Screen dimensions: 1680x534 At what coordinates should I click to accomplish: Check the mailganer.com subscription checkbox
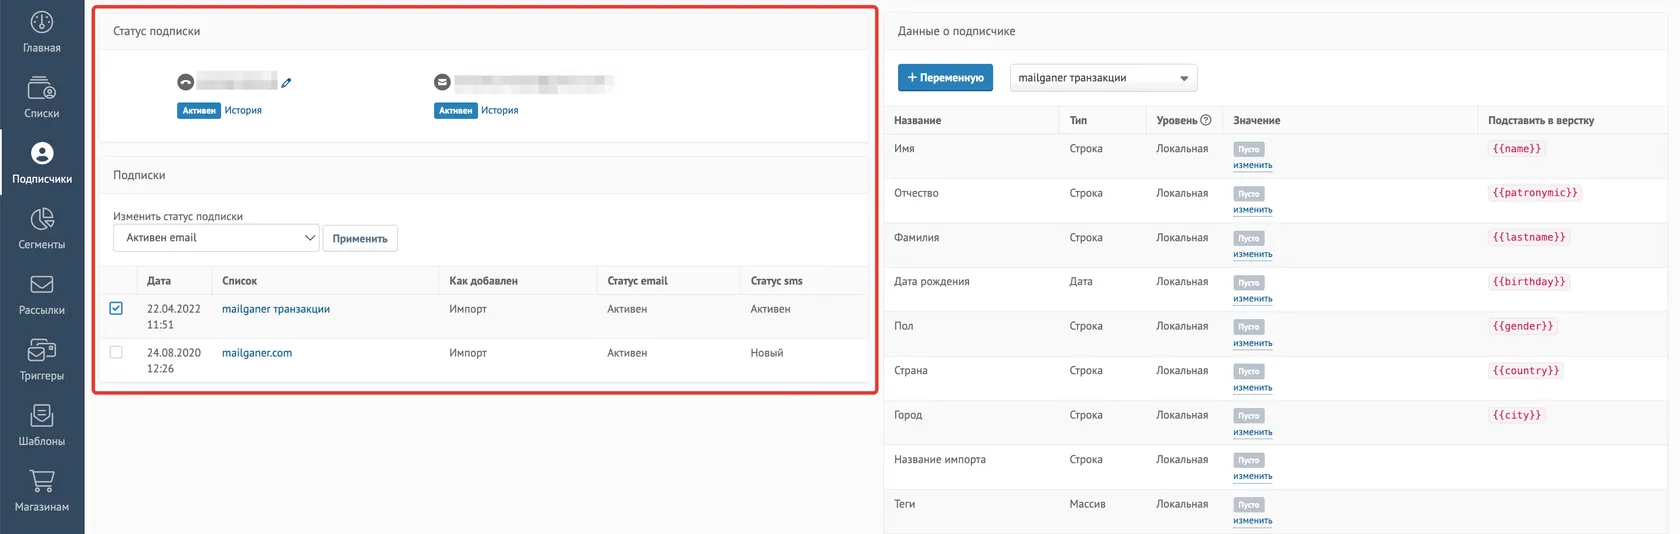tap(116, 352)
